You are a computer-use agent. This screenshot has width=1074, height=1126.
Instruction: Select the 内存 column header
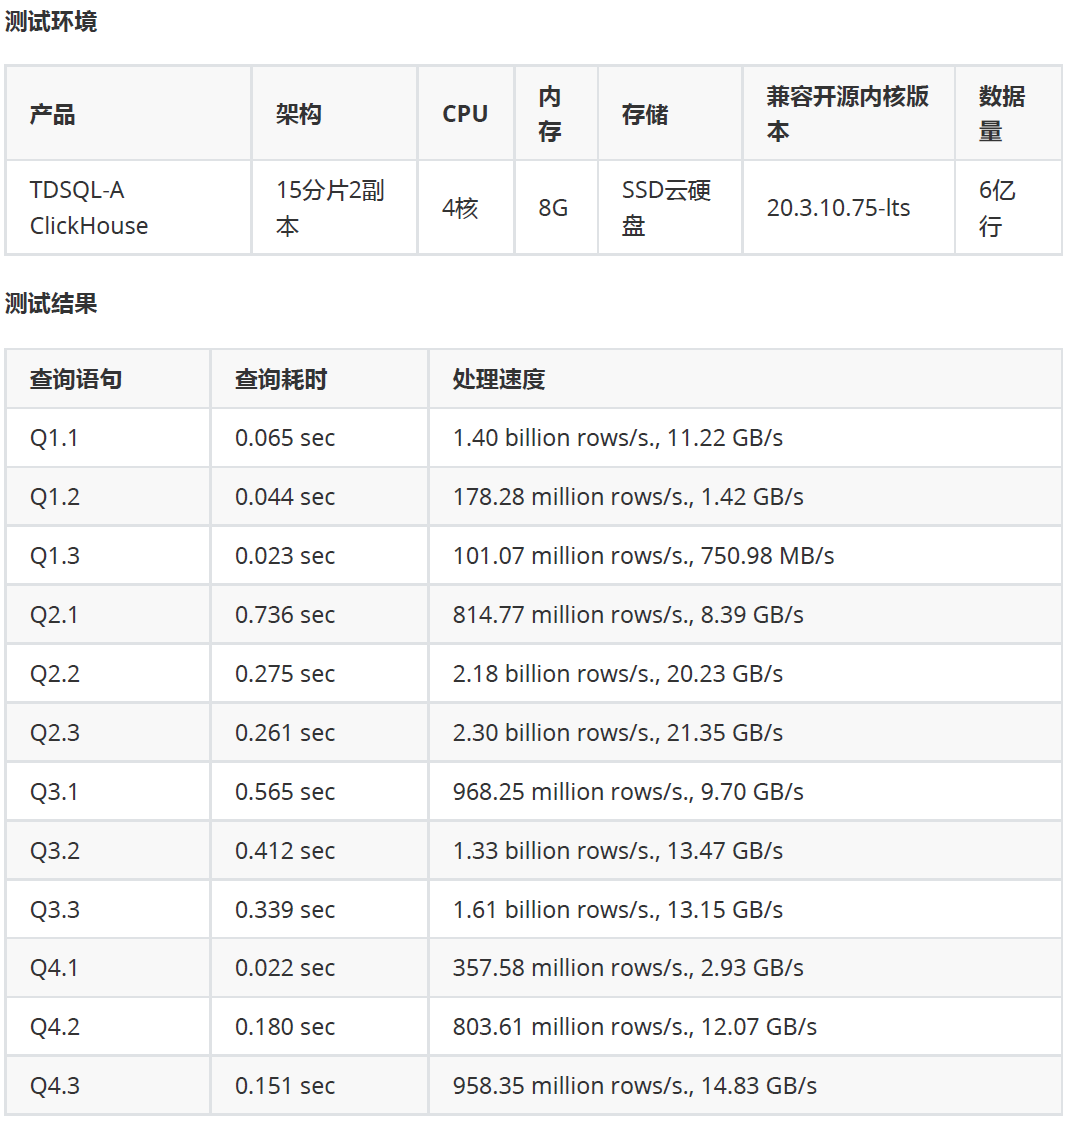pyautogui.click(x=556, y=113)
